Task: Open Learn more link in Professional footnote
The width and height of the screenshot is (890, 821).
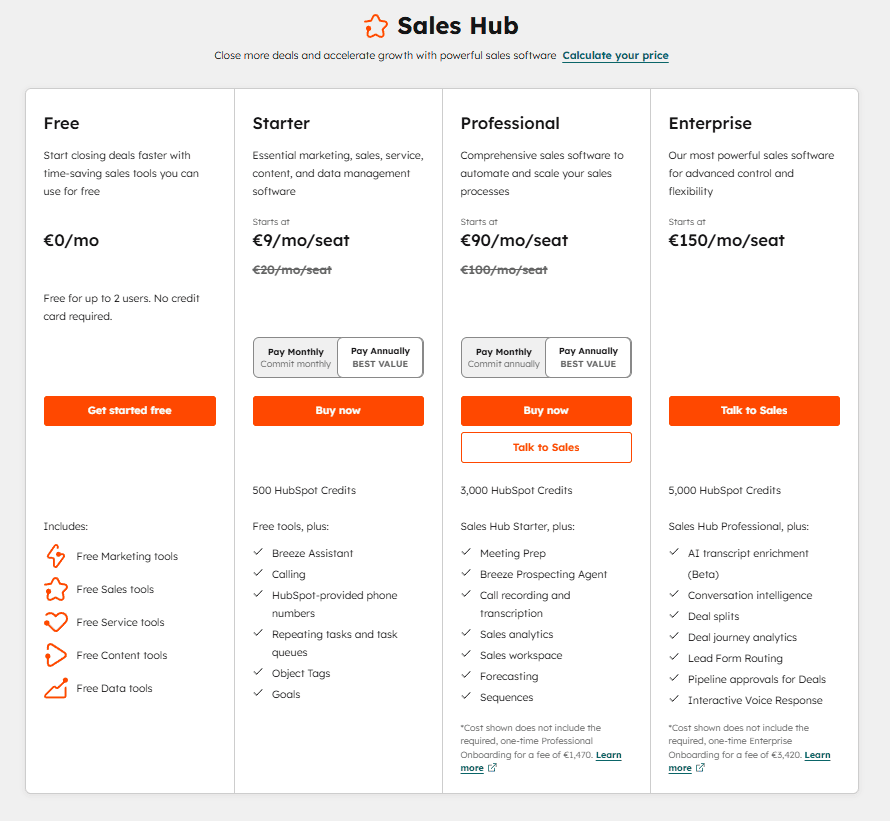Action: click(x=608, y=755)
